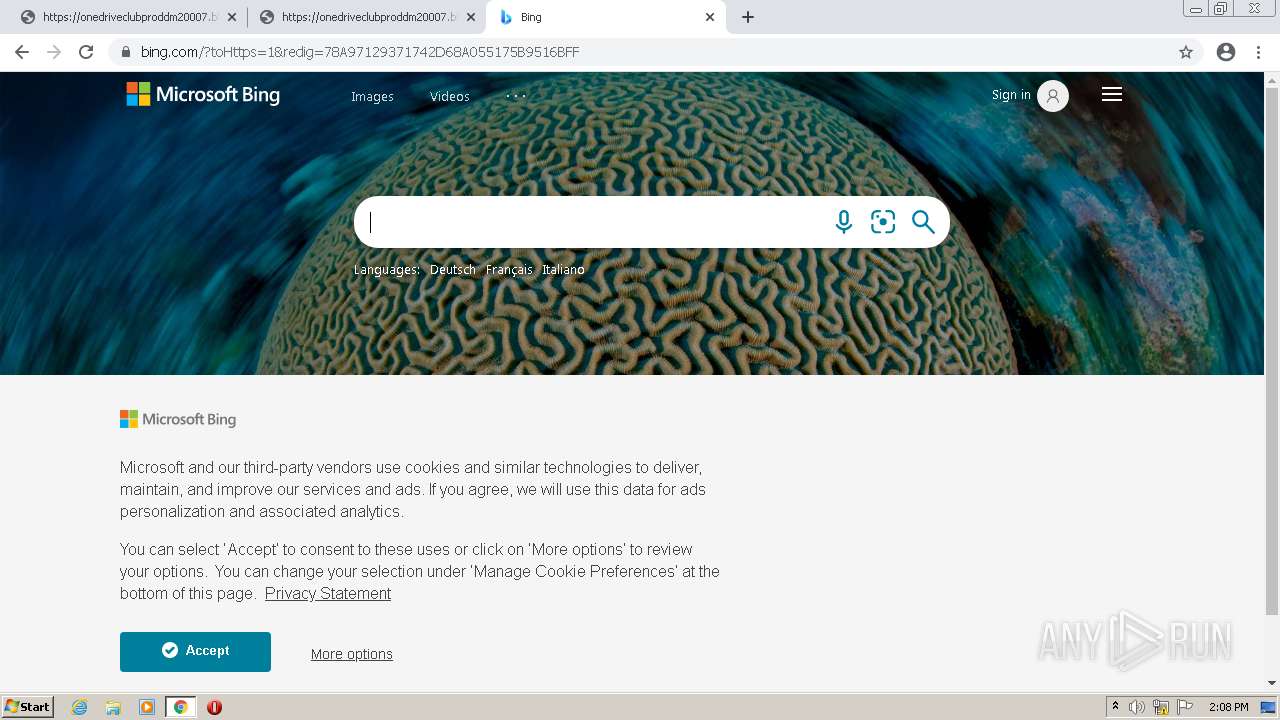Open the Images section
This screenshot has height=720, width=1280.
(x=372, y=96)
